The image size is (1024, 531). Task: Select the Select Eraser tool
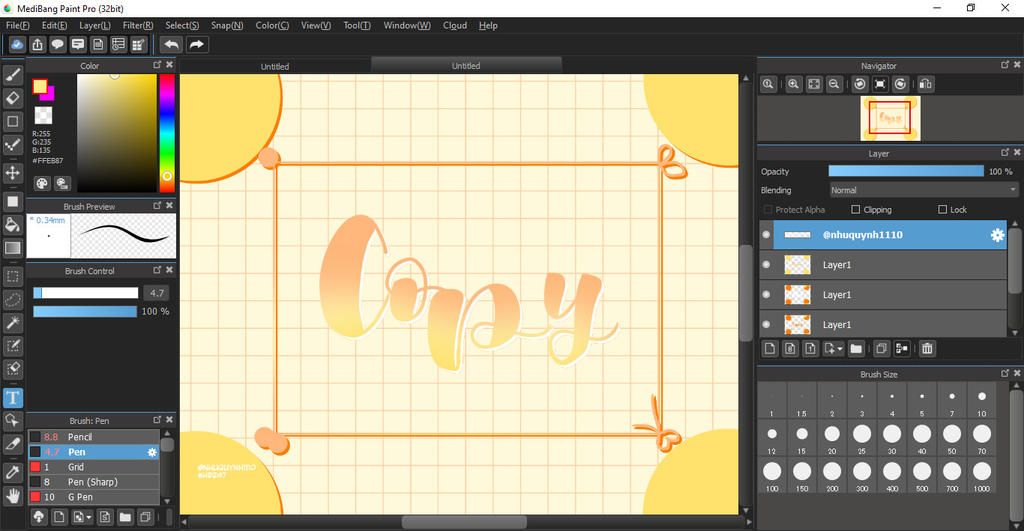point(12,368)
